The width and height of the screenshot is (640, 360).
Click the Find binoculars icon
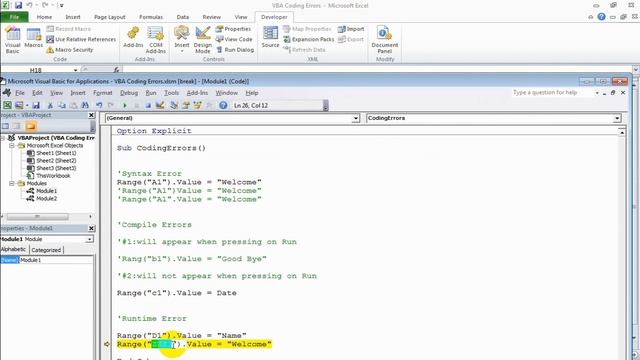click(x=85, y=105)
